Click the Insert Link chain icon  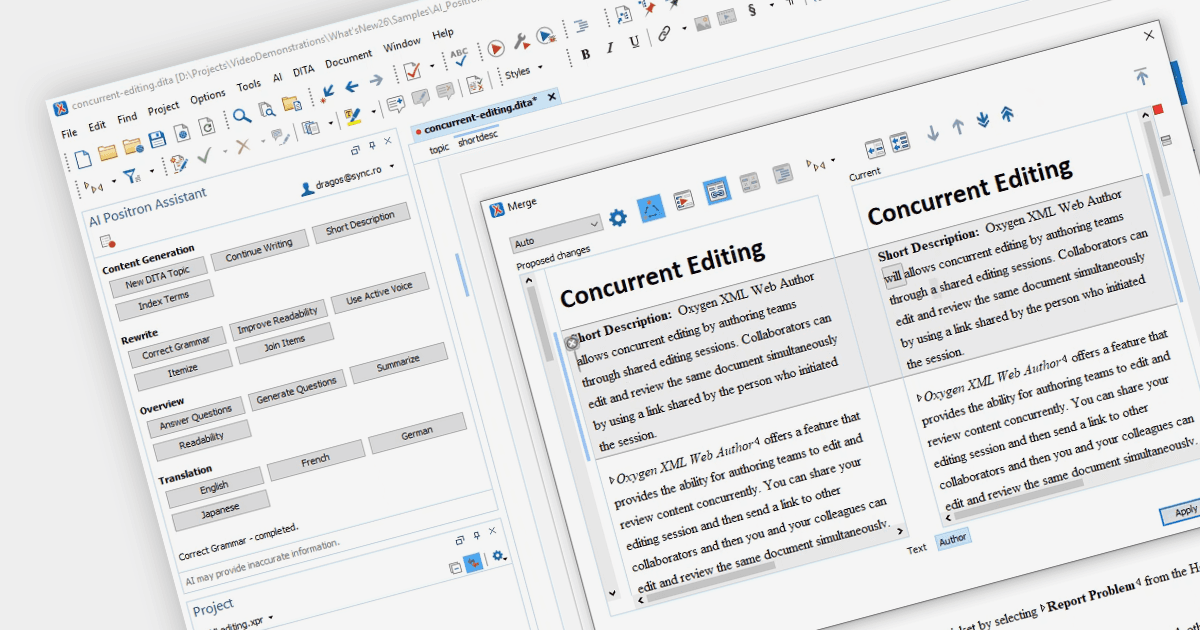coord(663,35)
